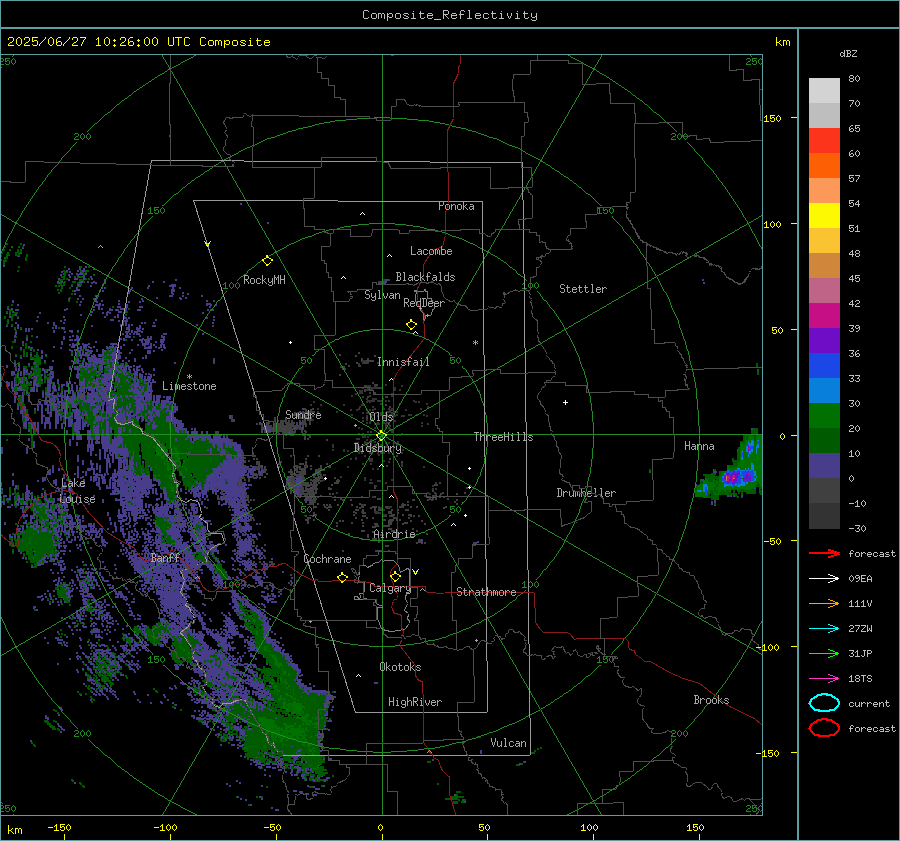Viewport: 900px width, 841px height.
Task: Click the Okotoks label
Action: pos(400,667)
